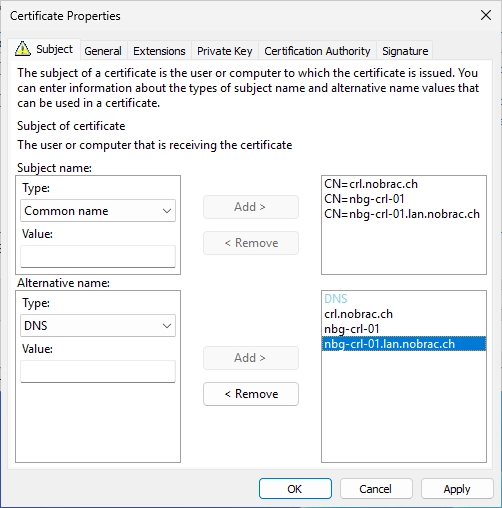Select nbg-crl-01 DNS entry
This screenshot has height=508, width=502.
(x=352, y=329)
